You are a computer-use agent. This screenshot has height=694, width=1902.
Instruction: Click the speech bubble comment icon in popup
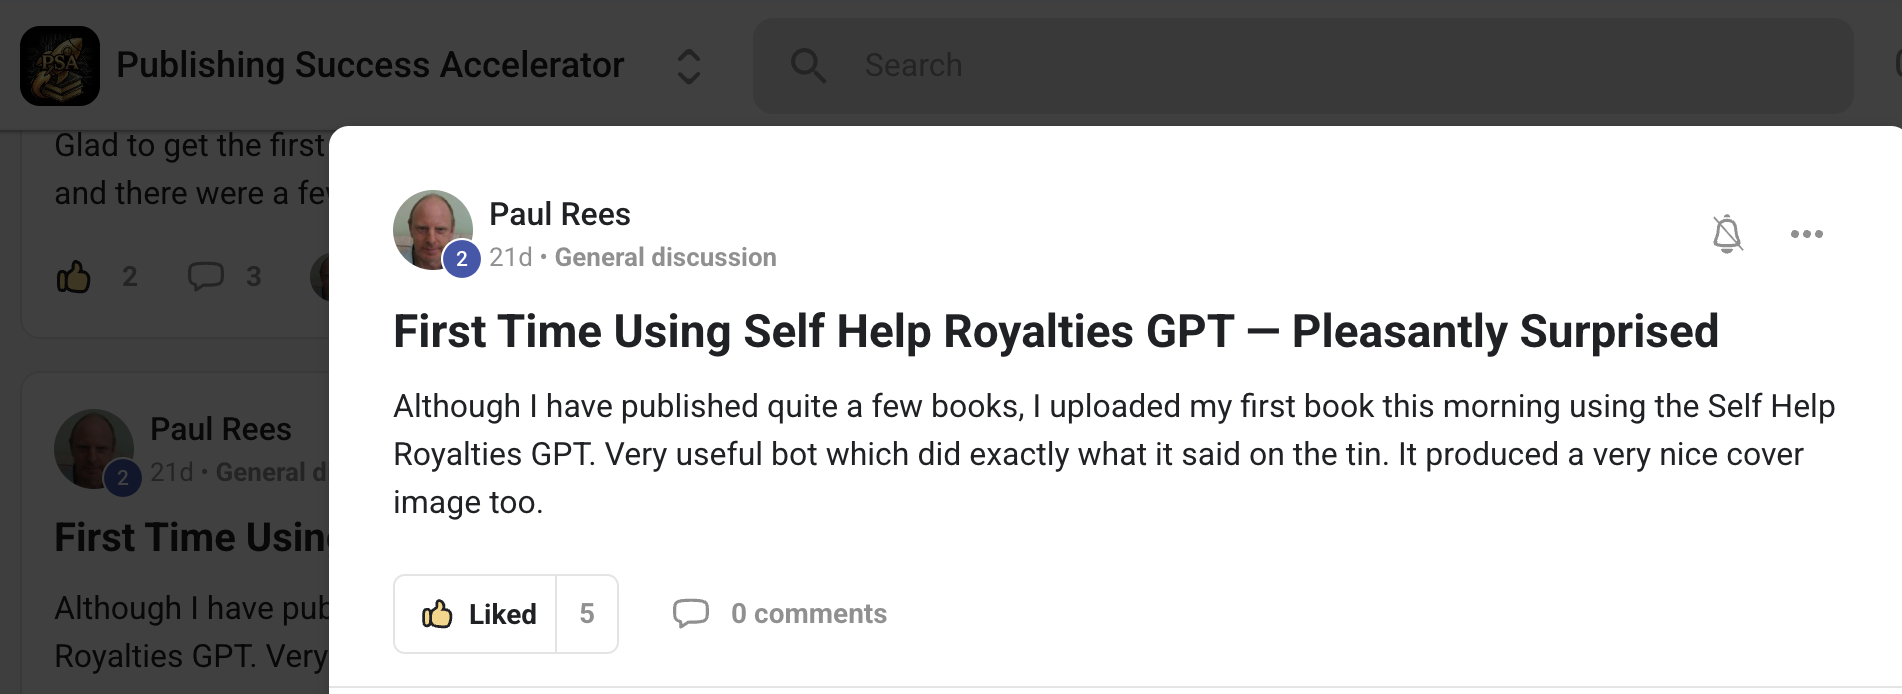(690, 613)
